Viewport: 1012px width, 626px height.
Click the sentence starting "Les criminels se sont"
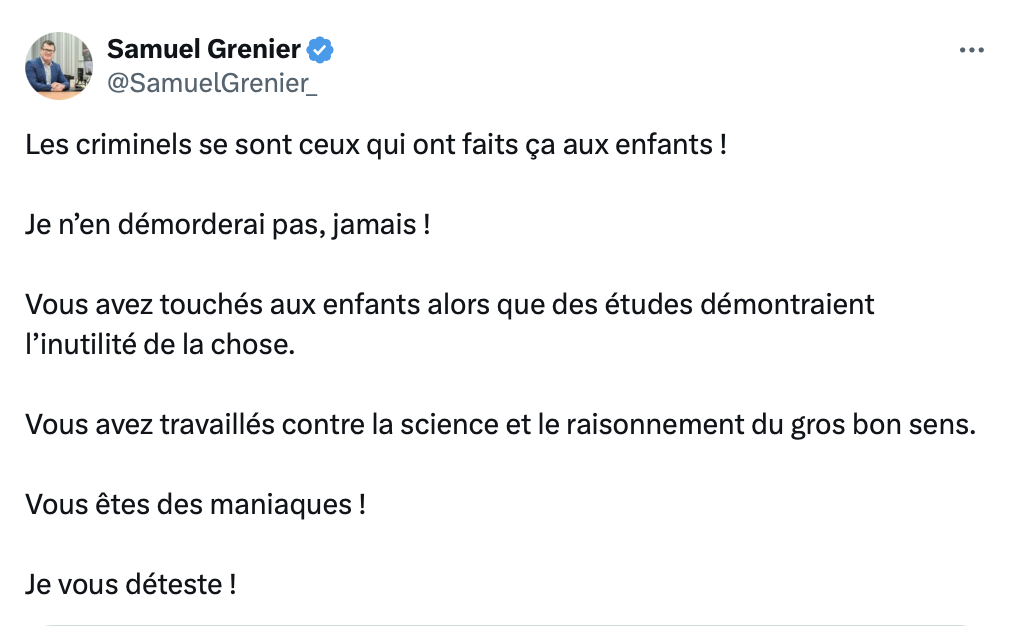[376, 145]
